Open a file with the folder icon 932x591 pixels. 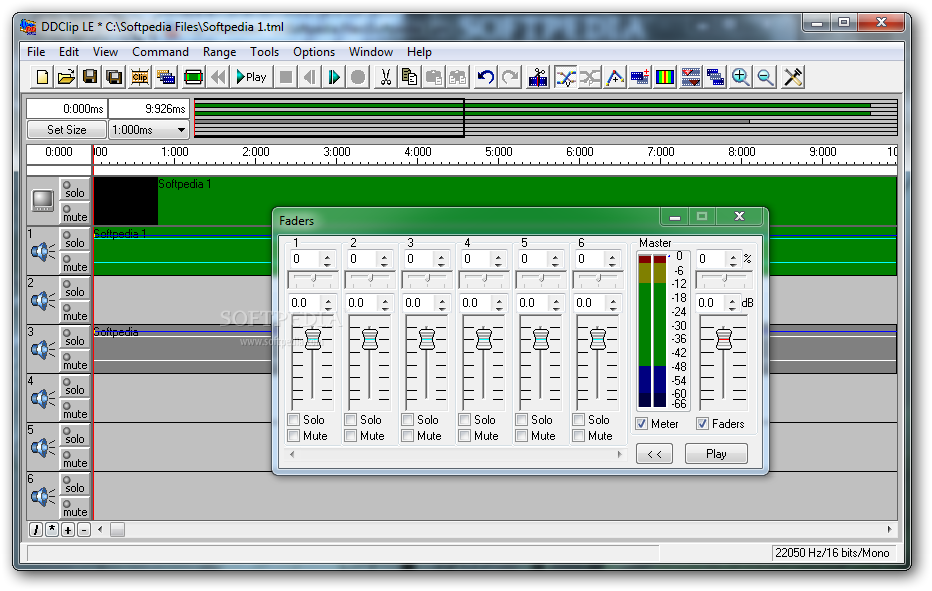click(66, 77)
